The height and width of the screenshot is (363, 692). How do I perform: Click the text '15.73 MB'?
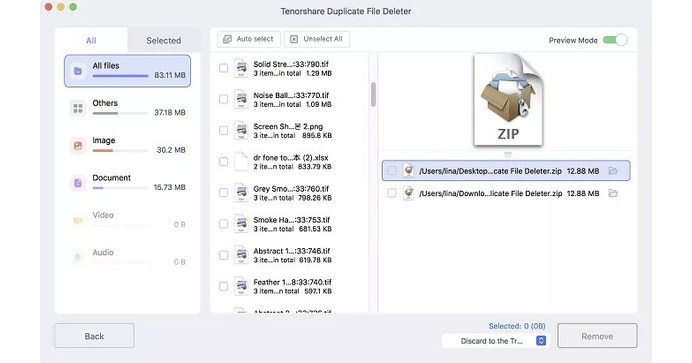[169, 187]
